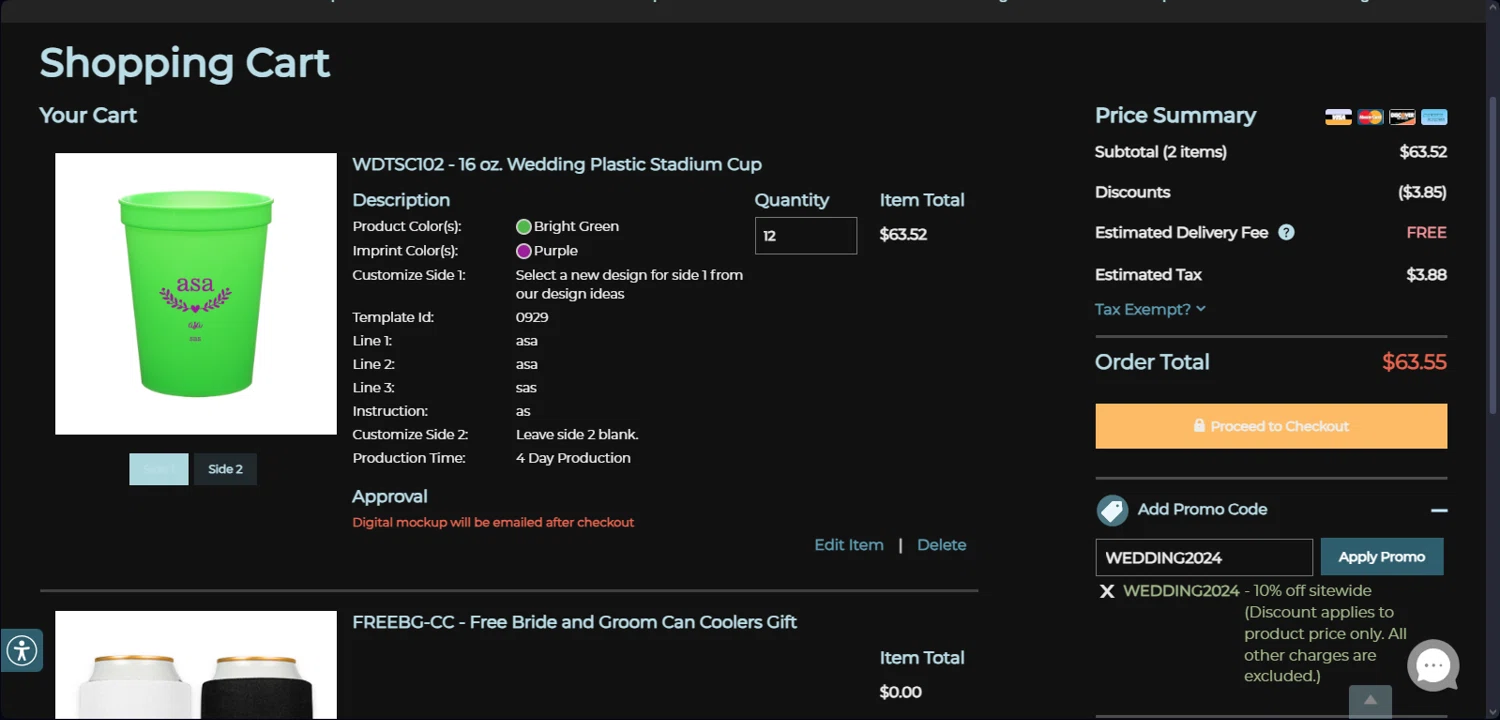This screenshot has width=1500, height=720.
Task: Focus the quantity input field
Action: tap(805, 236)
